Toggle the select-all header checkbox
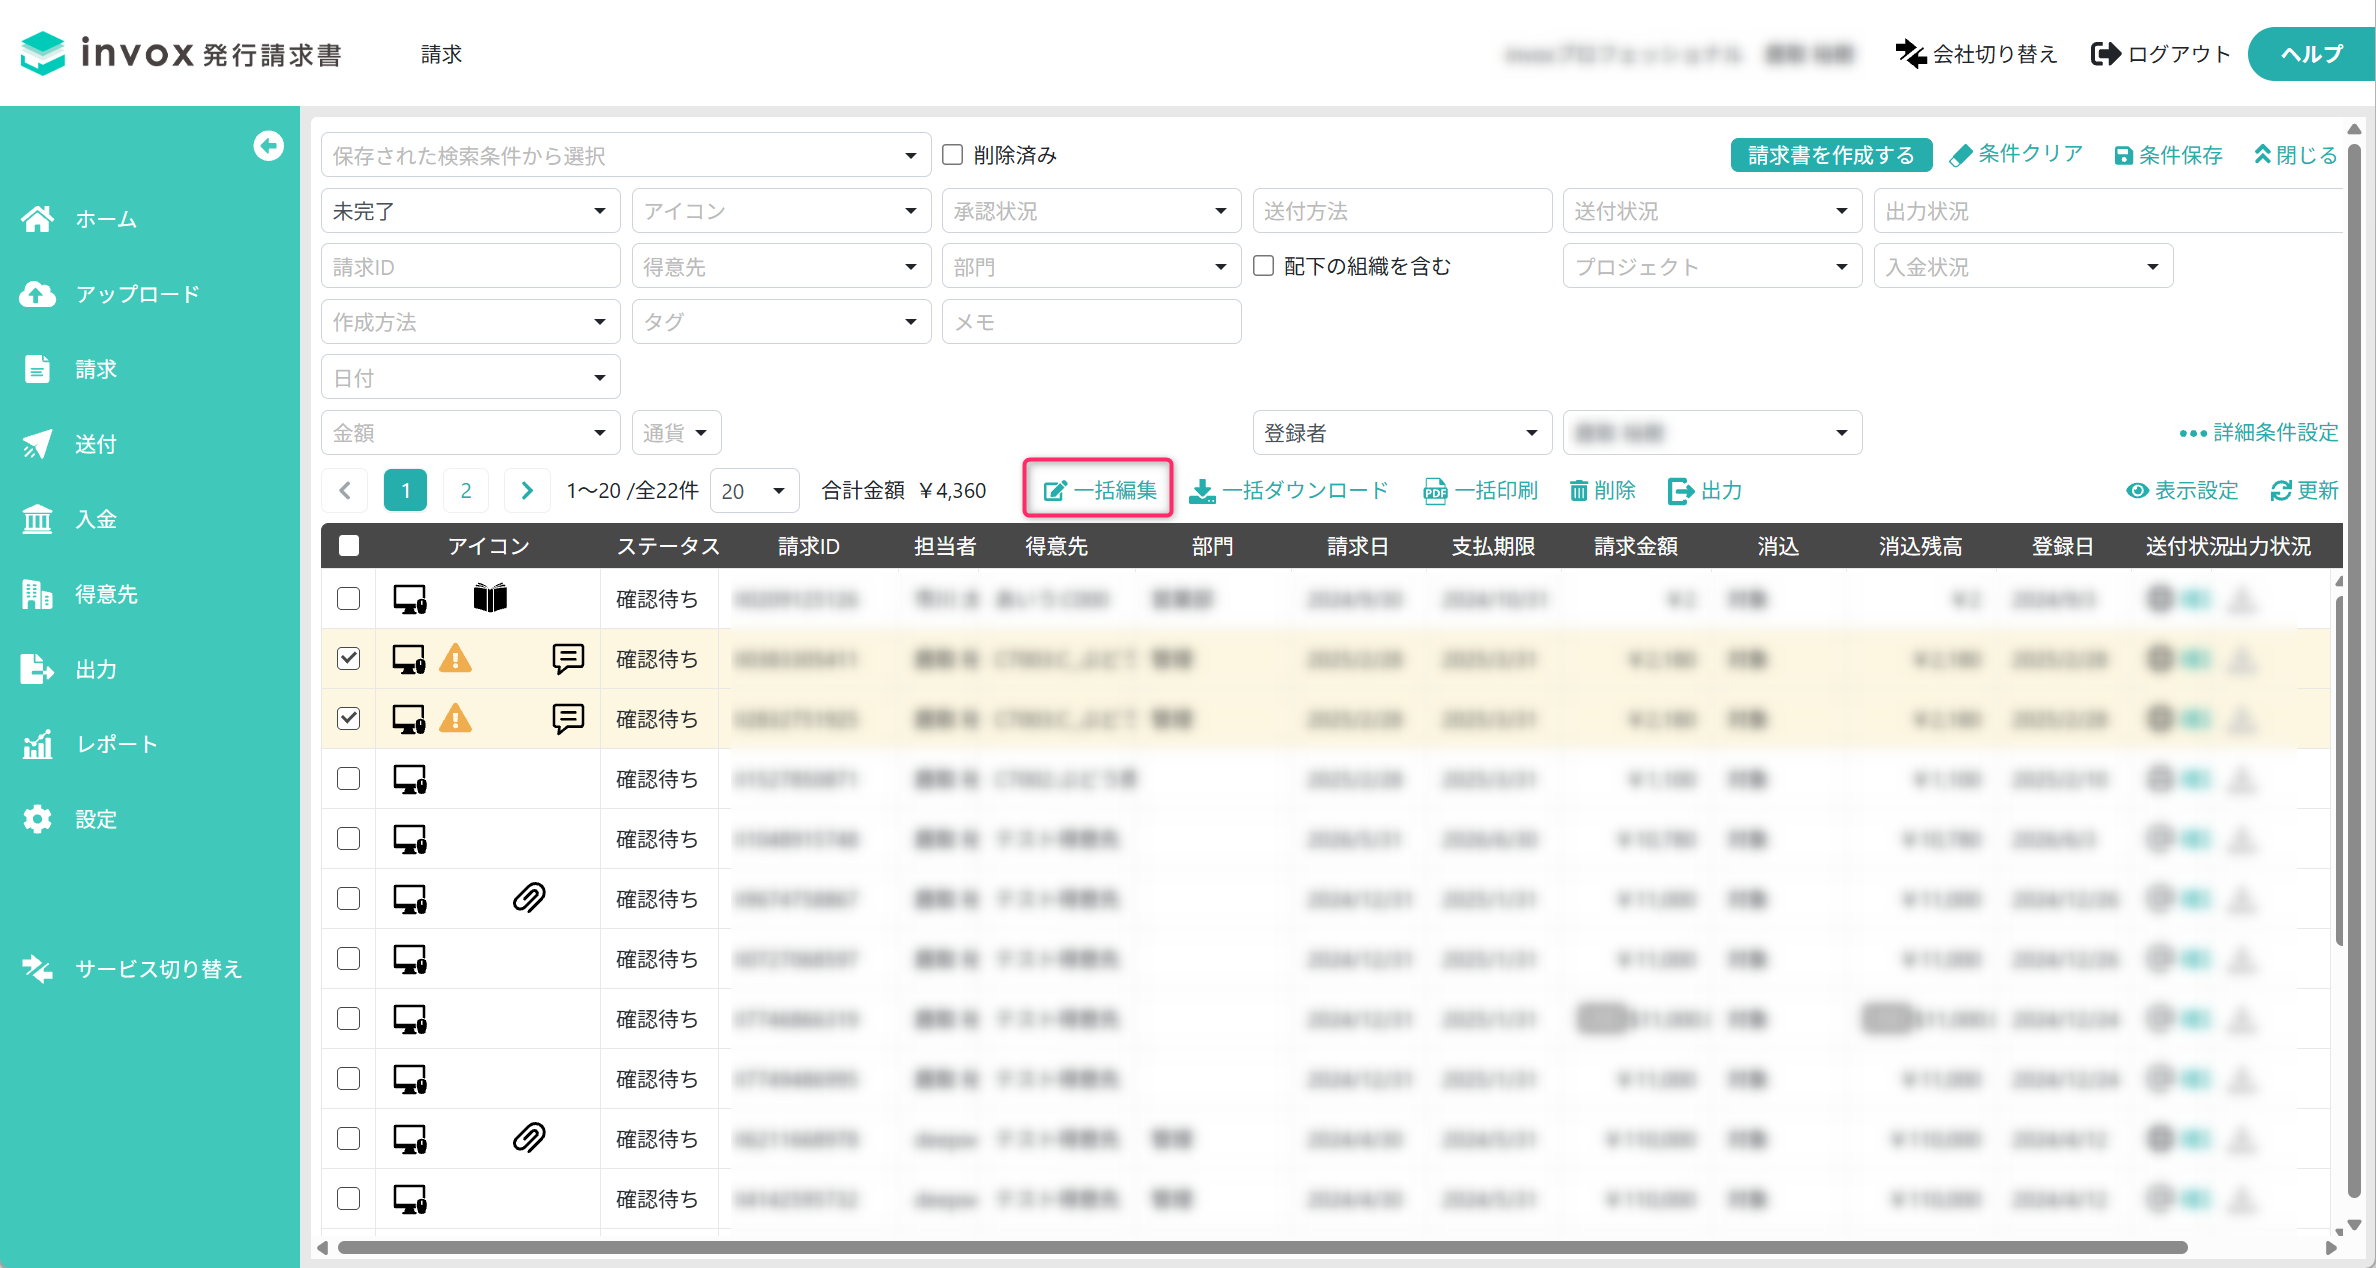The height and width of the screenshot is (1268, 2376). click(349, 545)
